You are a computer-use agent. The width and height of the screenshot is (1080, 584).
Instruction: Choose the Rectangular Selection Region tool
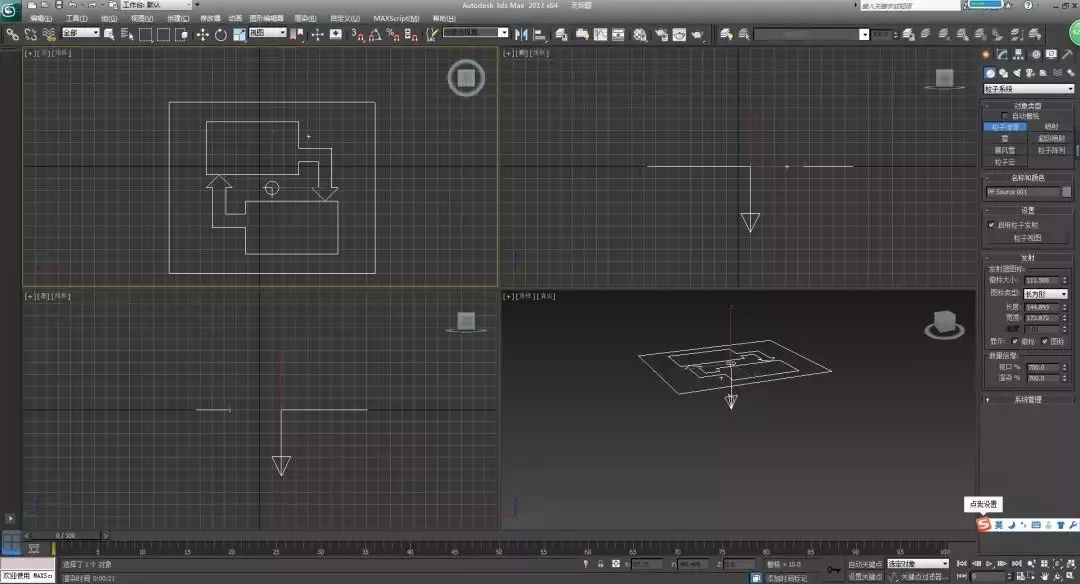tap(145, 34)
